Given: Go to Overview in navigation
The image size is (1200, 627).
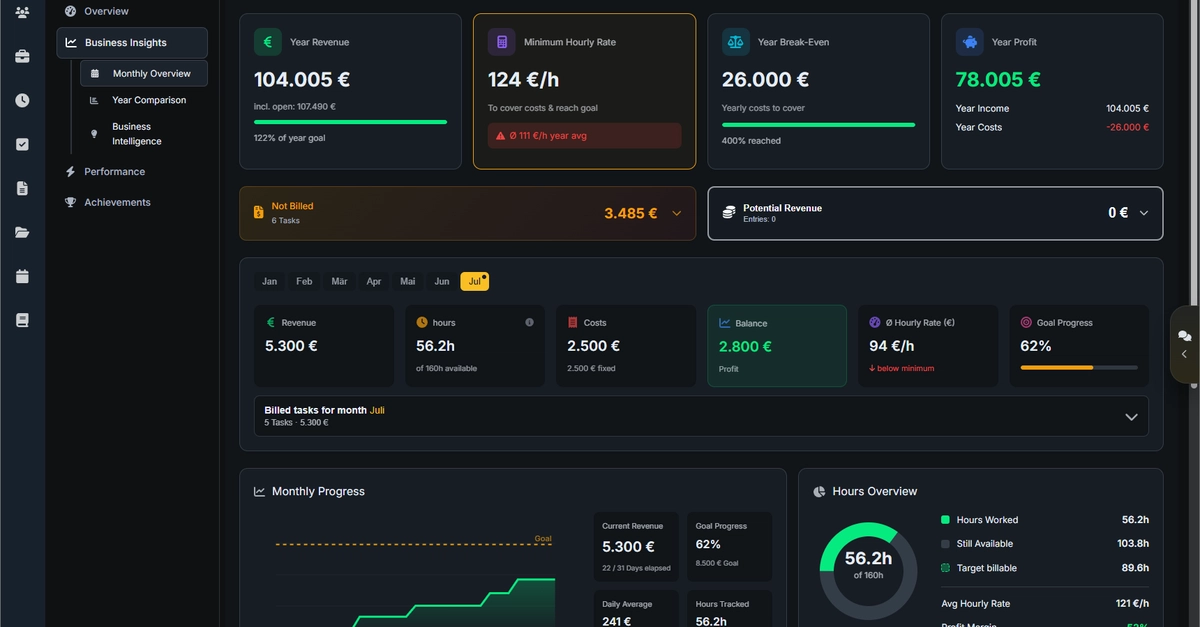Looking at the screenshot, I should pyautogui.click(x=106, y=11).
